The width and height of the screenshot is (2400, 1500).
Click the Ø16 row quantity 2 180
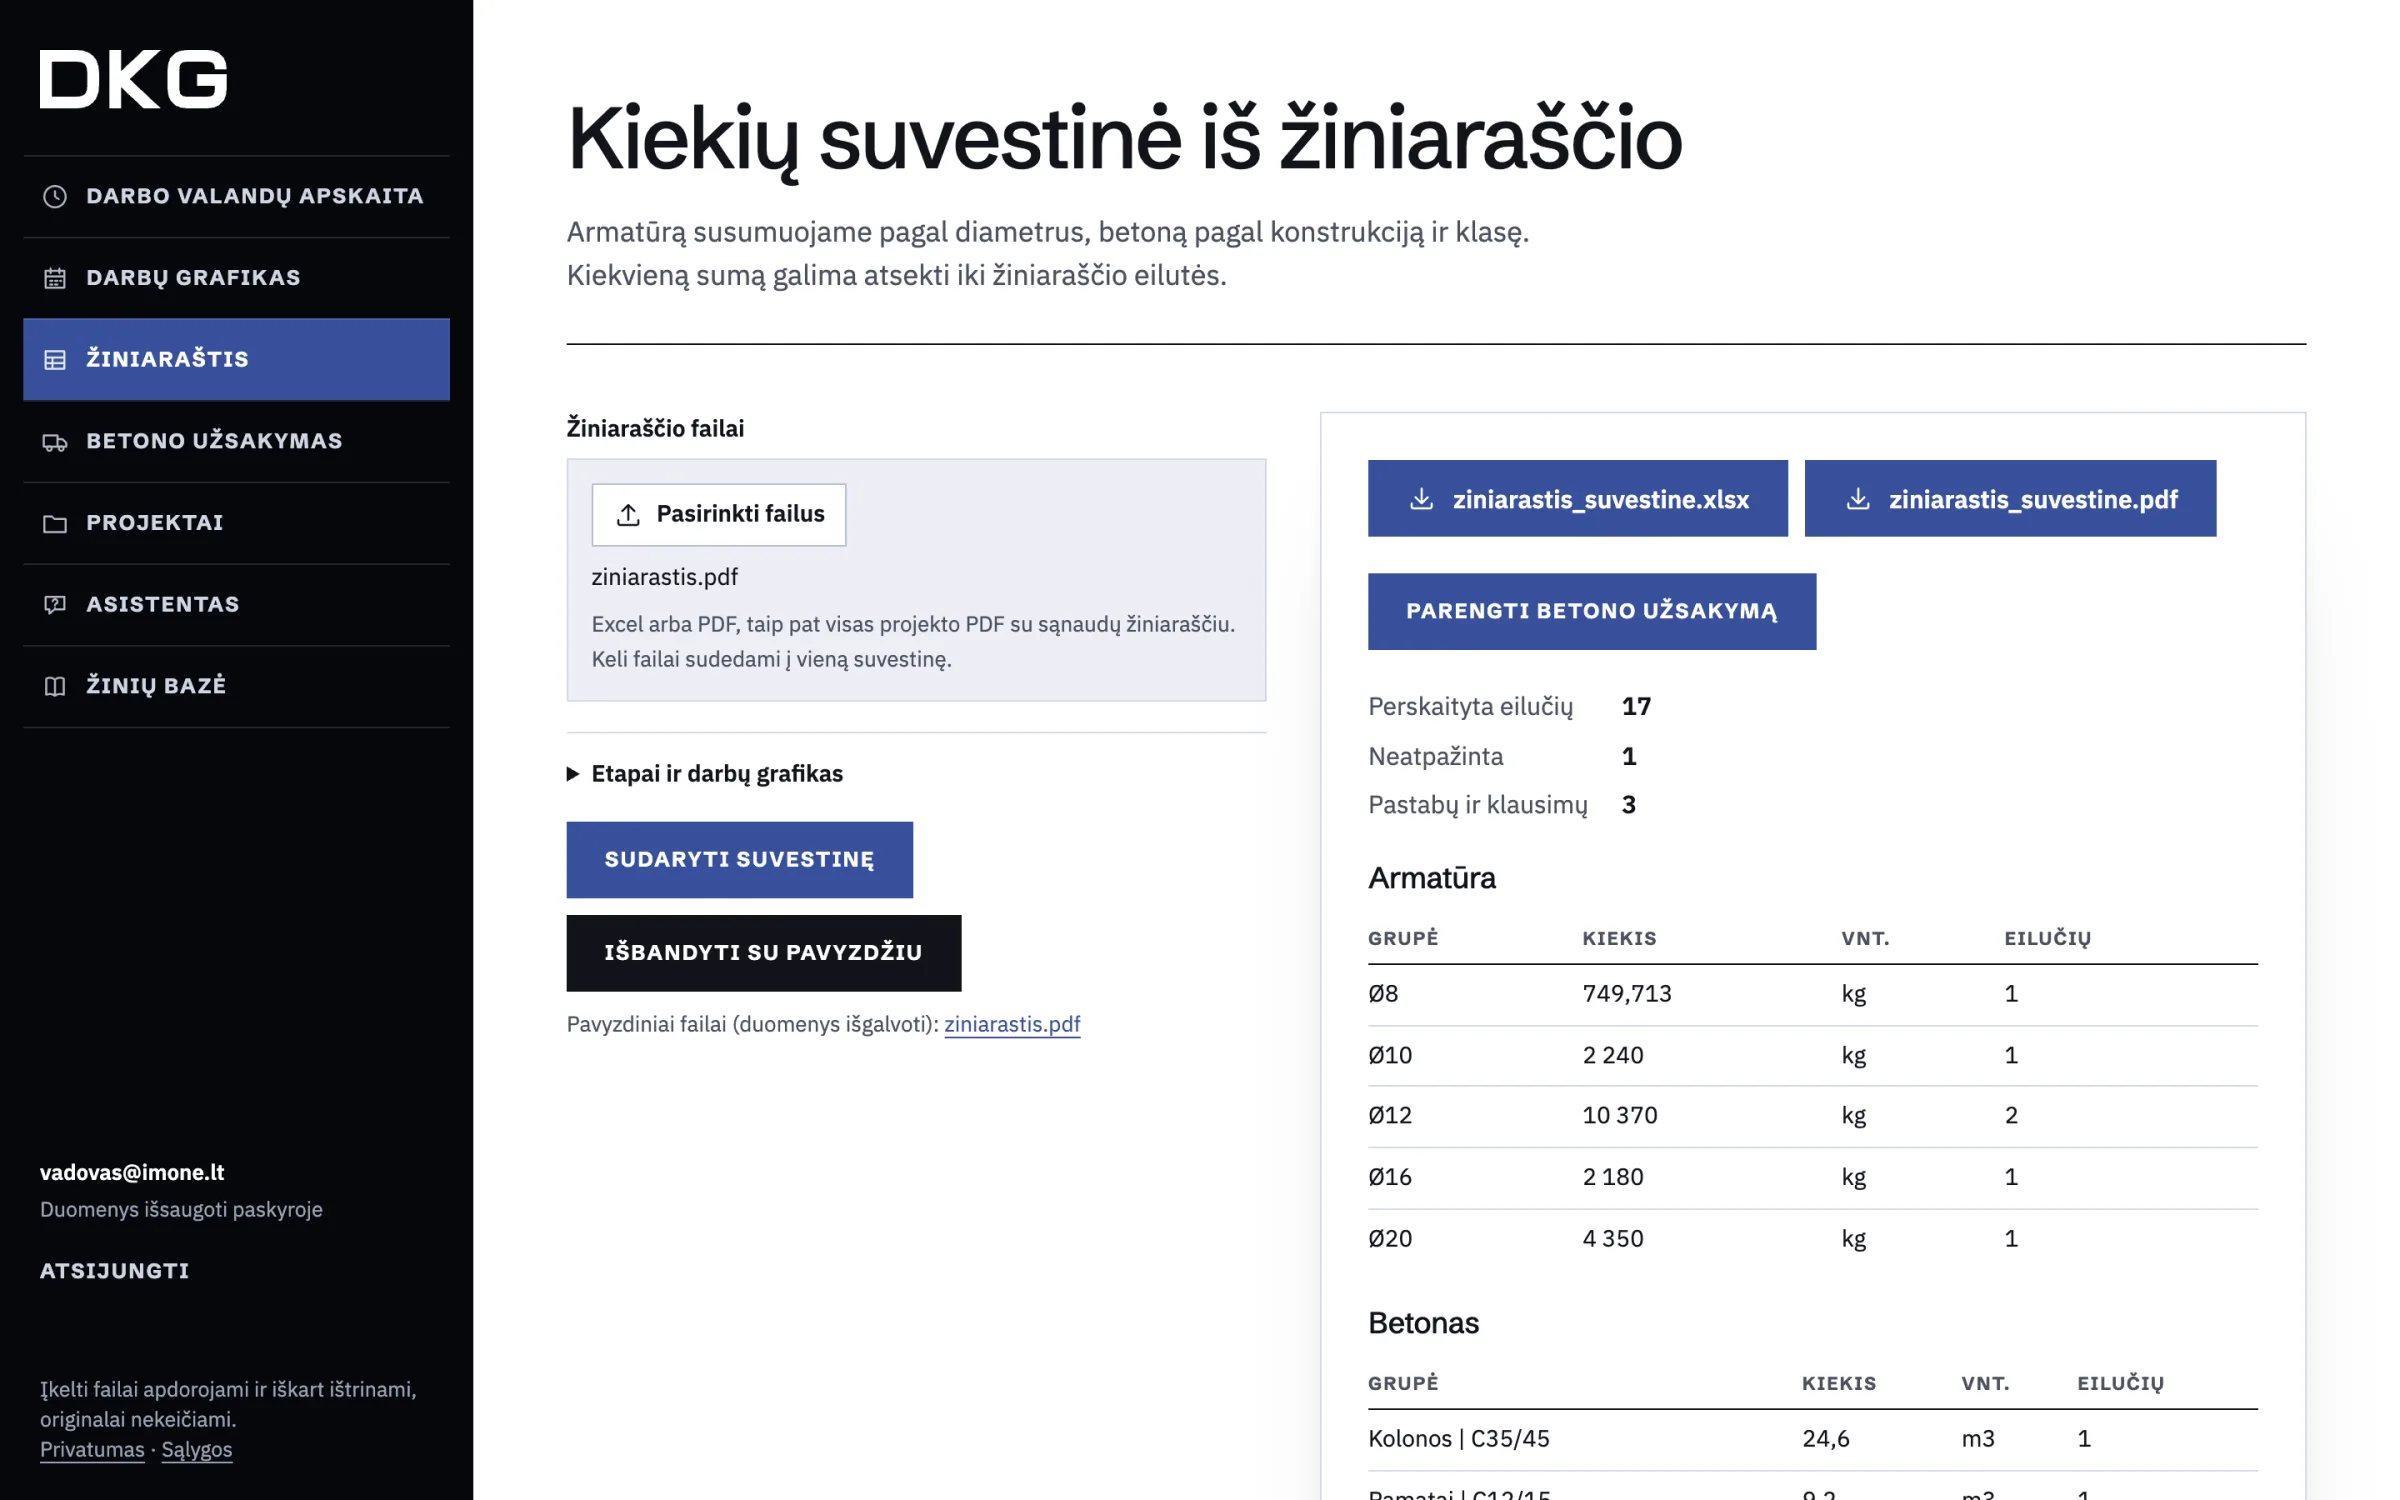tap(1612, 1177)
